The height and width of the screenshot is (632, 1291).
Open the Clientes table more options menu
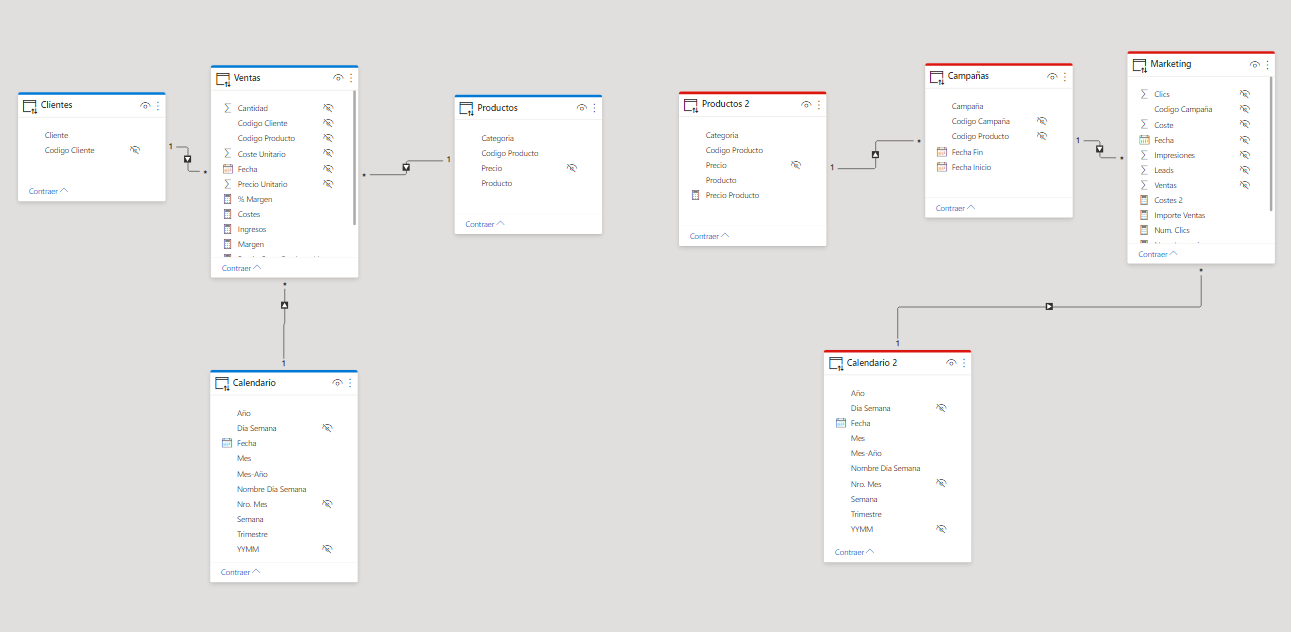pyautogui.click(x=158, y=105)
